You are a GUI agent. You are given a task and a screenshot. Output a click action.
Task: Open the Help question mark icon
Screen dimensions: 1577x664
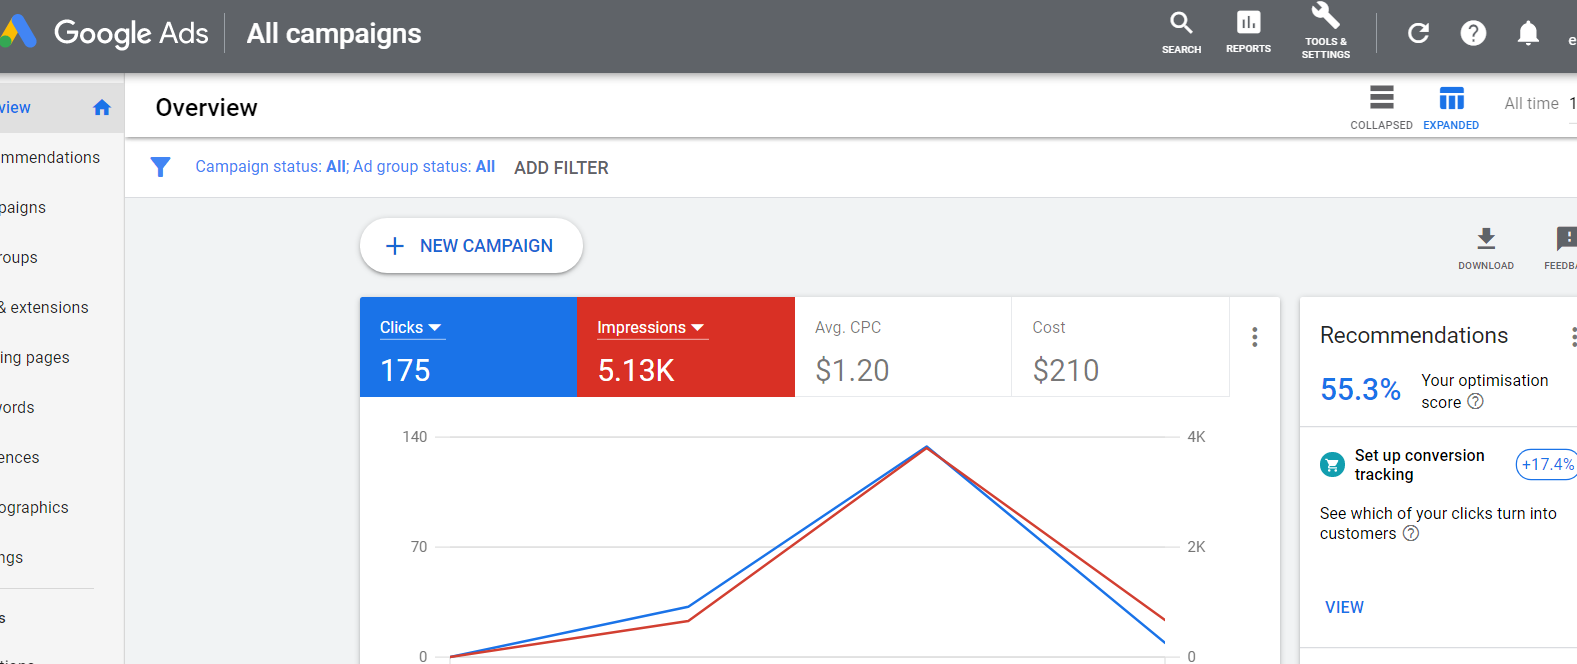pos(1473,33)
